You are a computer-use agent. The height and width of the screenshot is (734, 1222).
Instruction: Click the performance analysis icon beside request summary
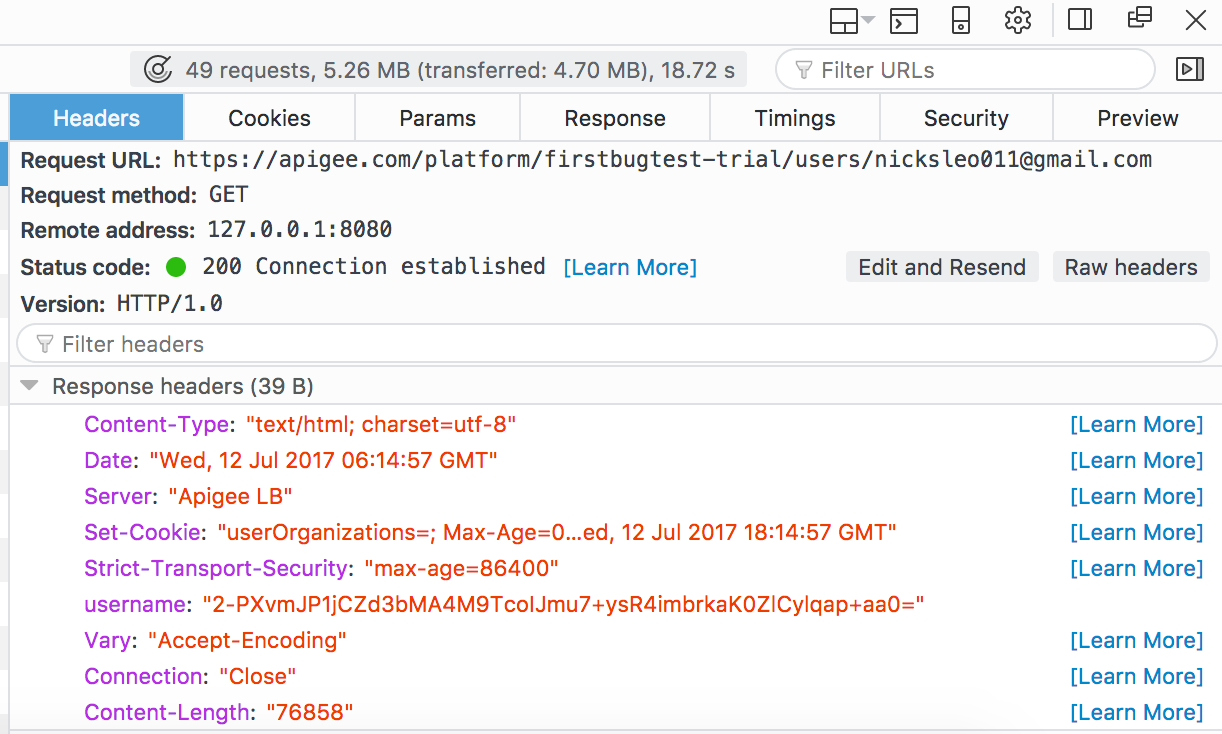coord(158,70)
